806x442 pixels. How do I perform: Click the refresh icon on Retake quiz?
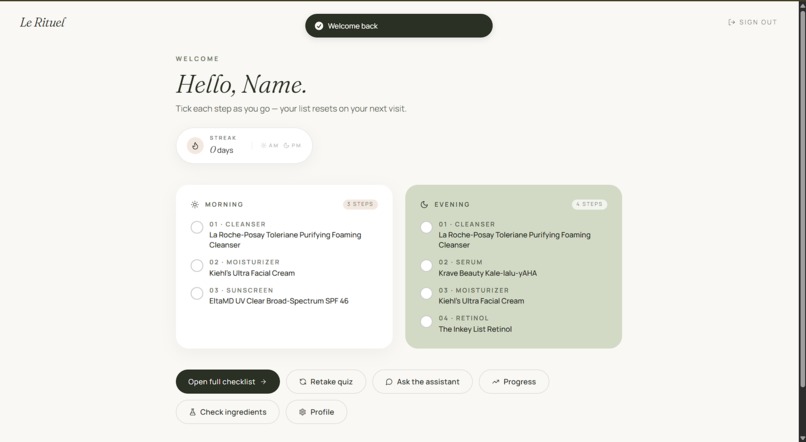pyautogui.click(x=303, y=382)
